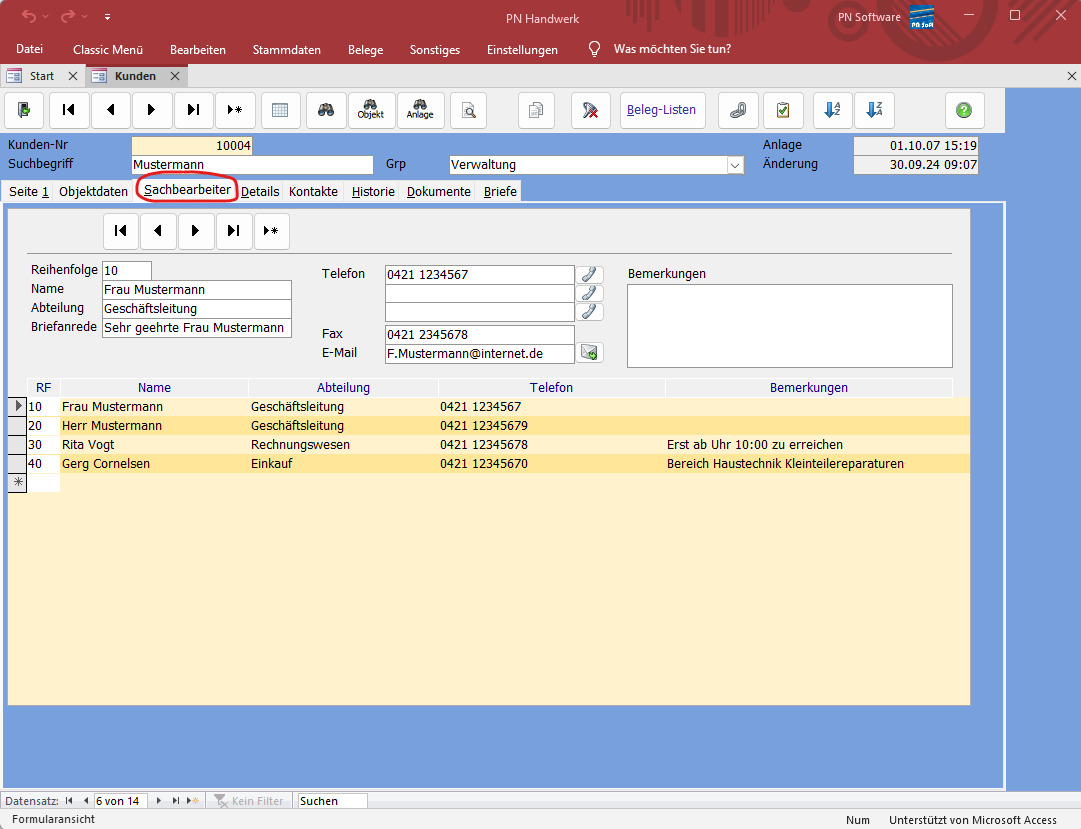Screen dimensions: 1081x829
Task: Go to previous Sachbearbeiter entry in sub-navigation
Action: (x=158, y=231)
